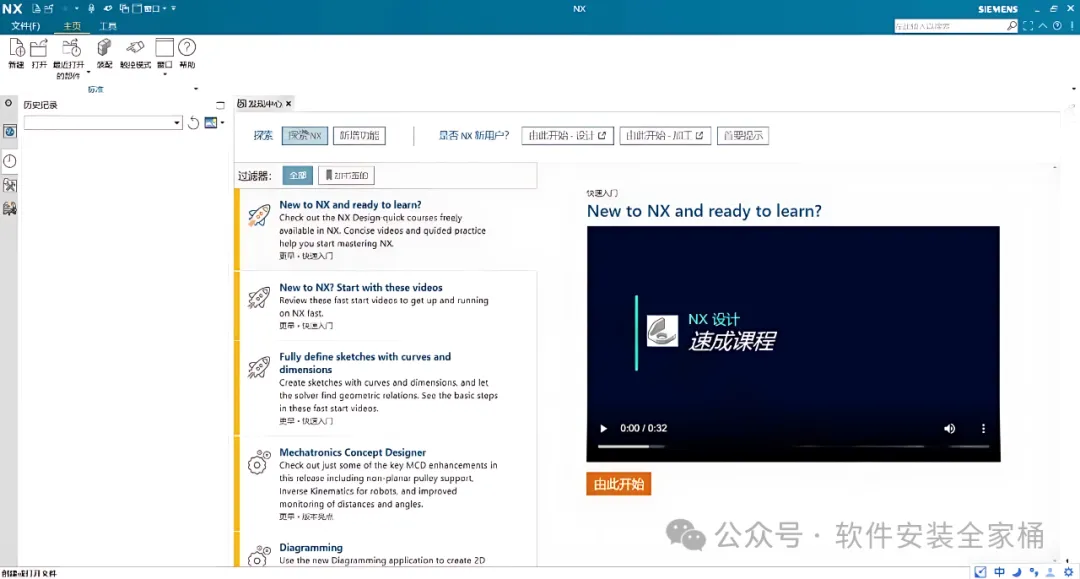Open the window layout dropdown in title bar

pos(164,9)
